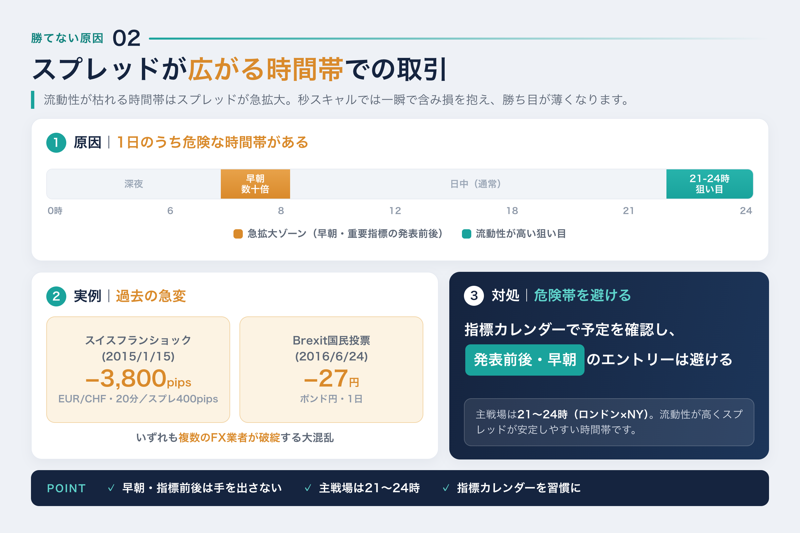
Task: Click the line 指標カレンダーで予定を確認し、
Action: pyautogui.click(x=570, y=330)
